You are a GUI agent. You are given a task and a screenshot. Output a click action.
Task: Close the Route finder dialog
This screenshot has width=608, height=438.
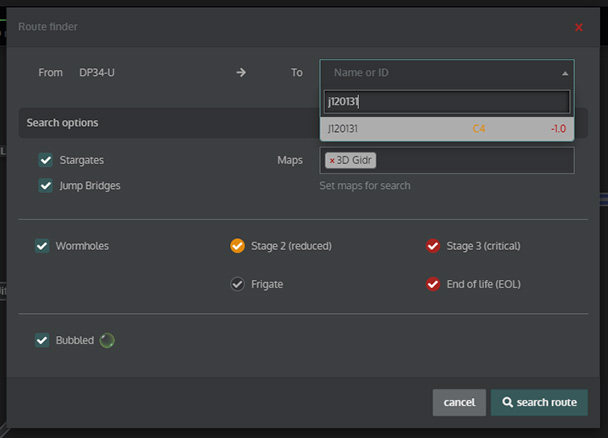point(578,27)
